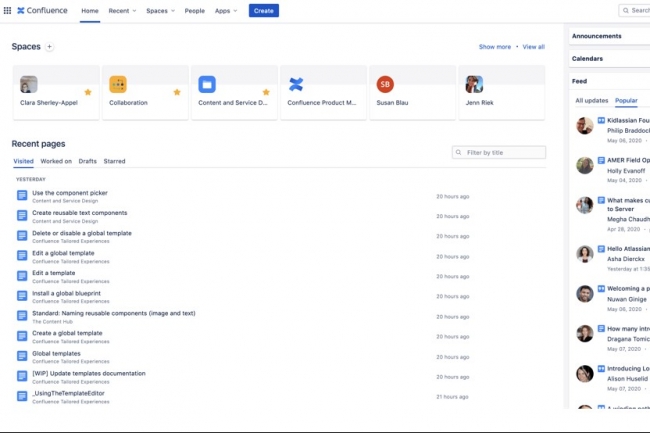Click page icon beside How many intro feed post
650x433 pixels.
click(x=601, y=329)
